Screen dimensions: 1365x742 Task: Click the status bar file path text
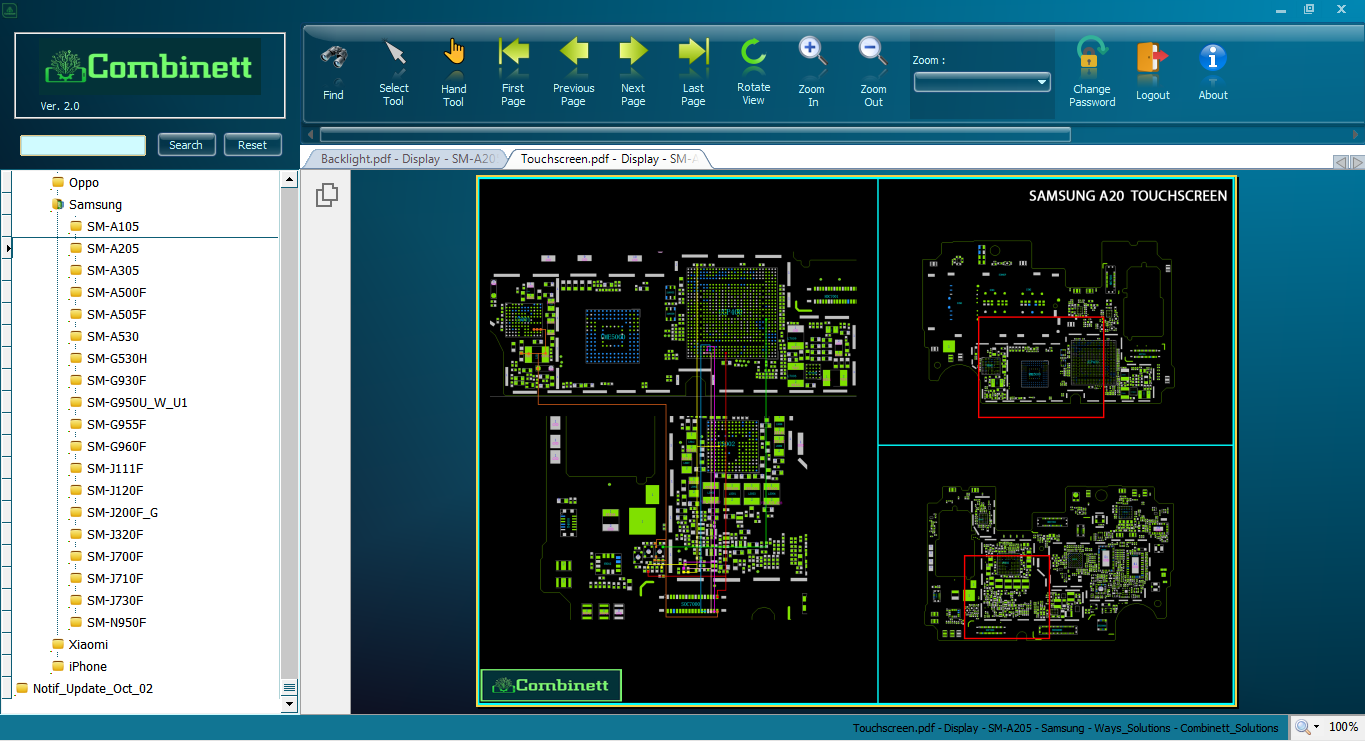pyautogui.click(x=1065, y=728)
